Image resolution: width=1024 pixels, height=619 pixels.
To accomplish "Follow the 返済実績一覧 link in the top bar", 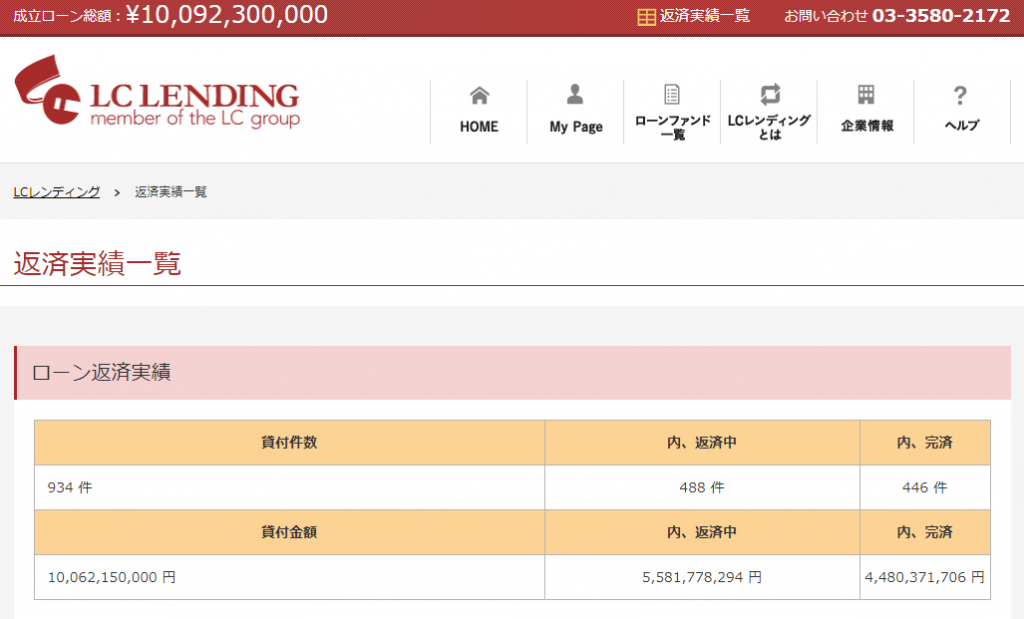I will coord(704,17).
